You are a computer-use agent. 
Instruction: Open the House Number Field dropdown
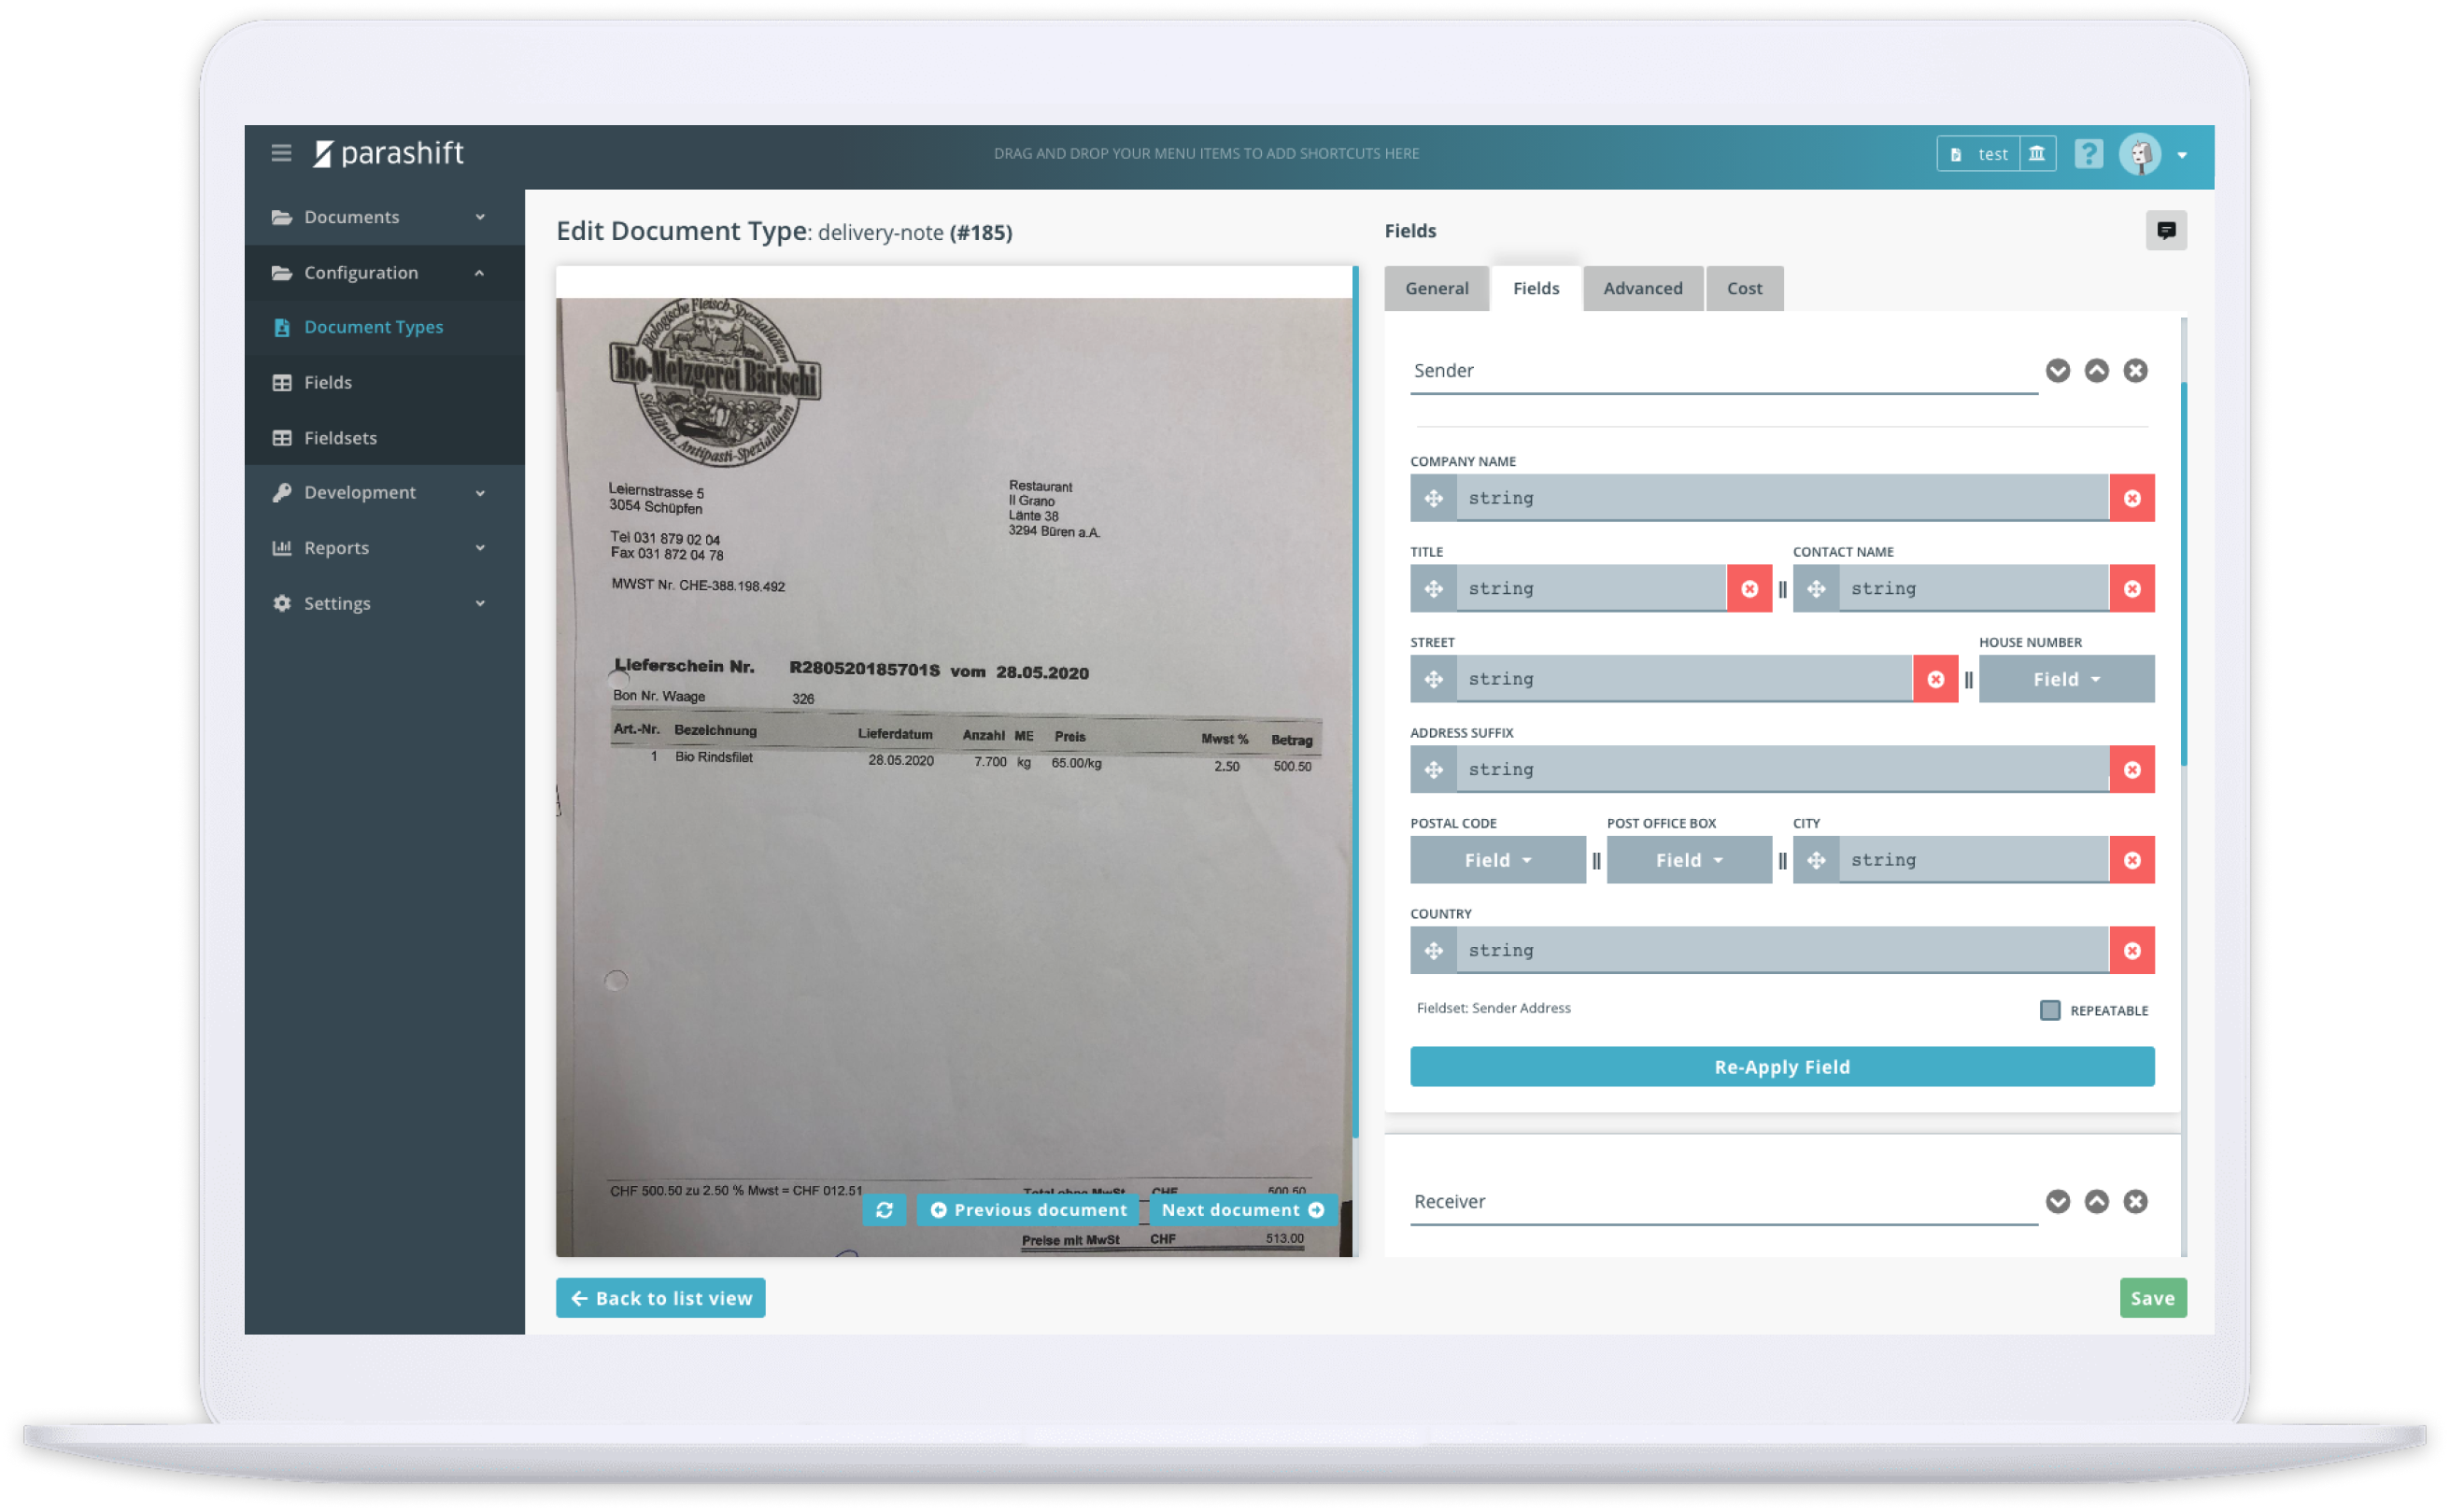coord(2065,679)
